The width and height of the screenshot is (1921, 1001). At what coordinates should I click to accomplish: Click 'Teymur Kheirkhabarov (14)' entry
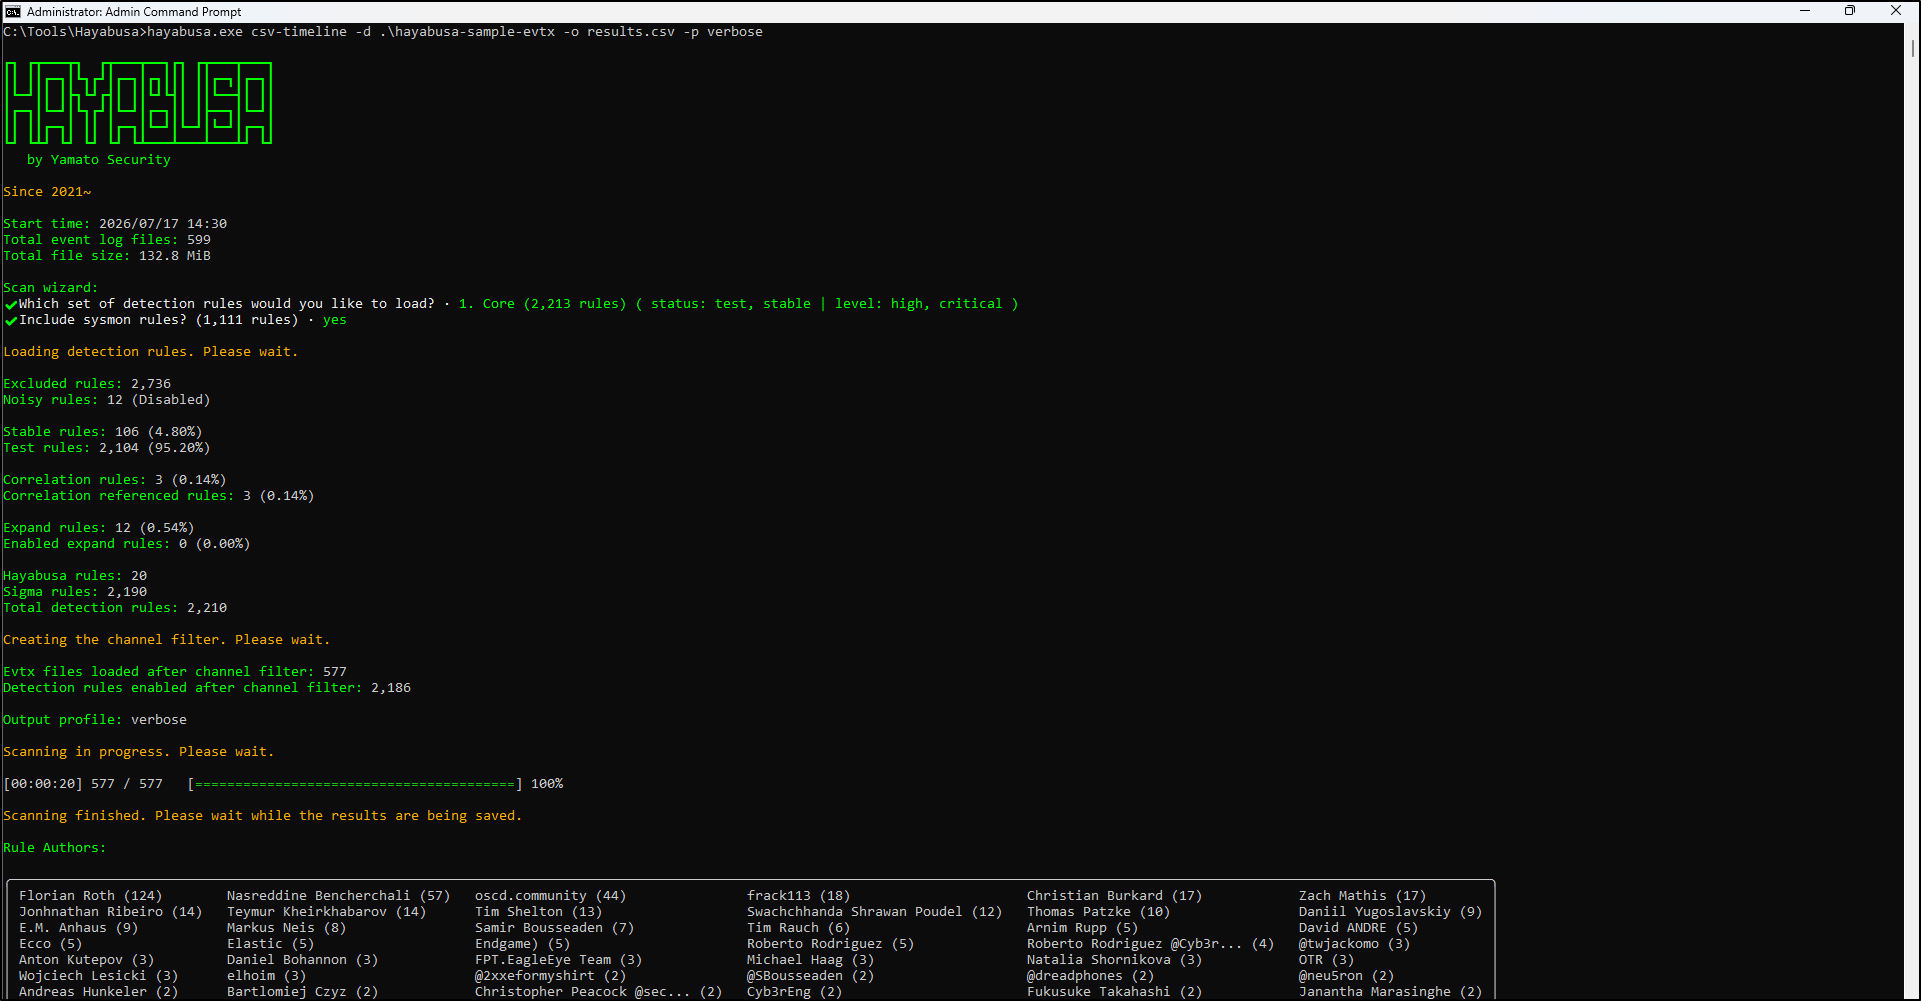(x=327, y=912)
